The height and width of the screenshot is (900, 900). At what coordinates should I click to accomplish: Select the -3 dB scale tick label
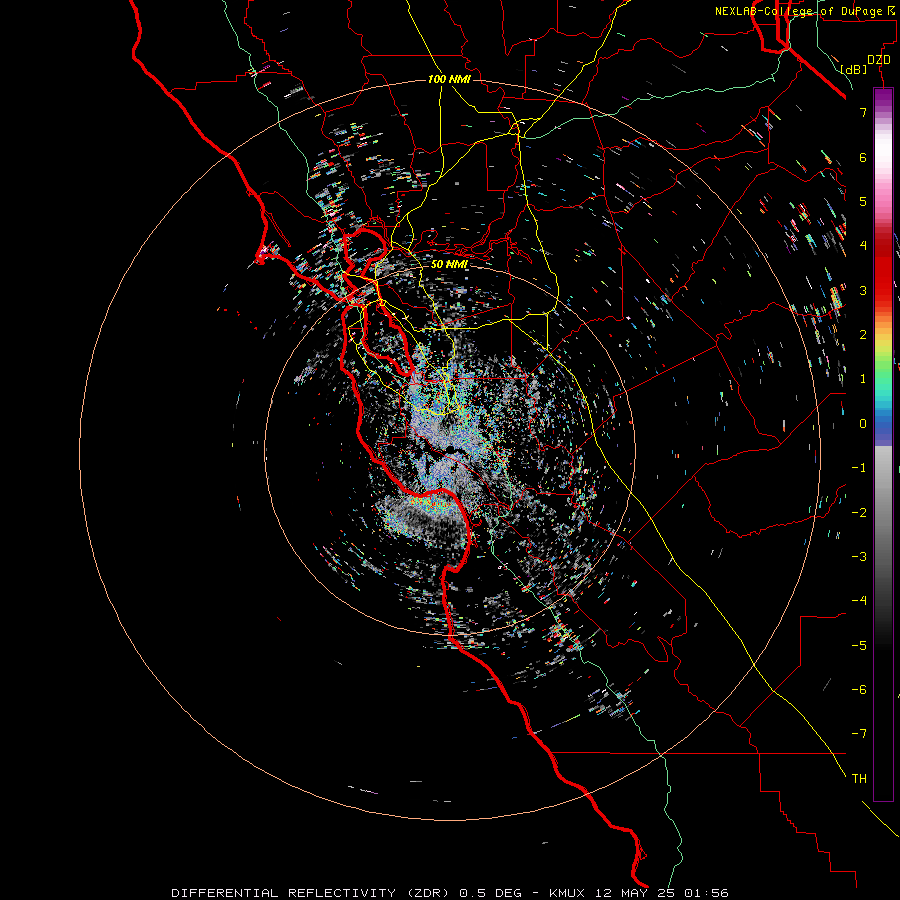(859, 557)
